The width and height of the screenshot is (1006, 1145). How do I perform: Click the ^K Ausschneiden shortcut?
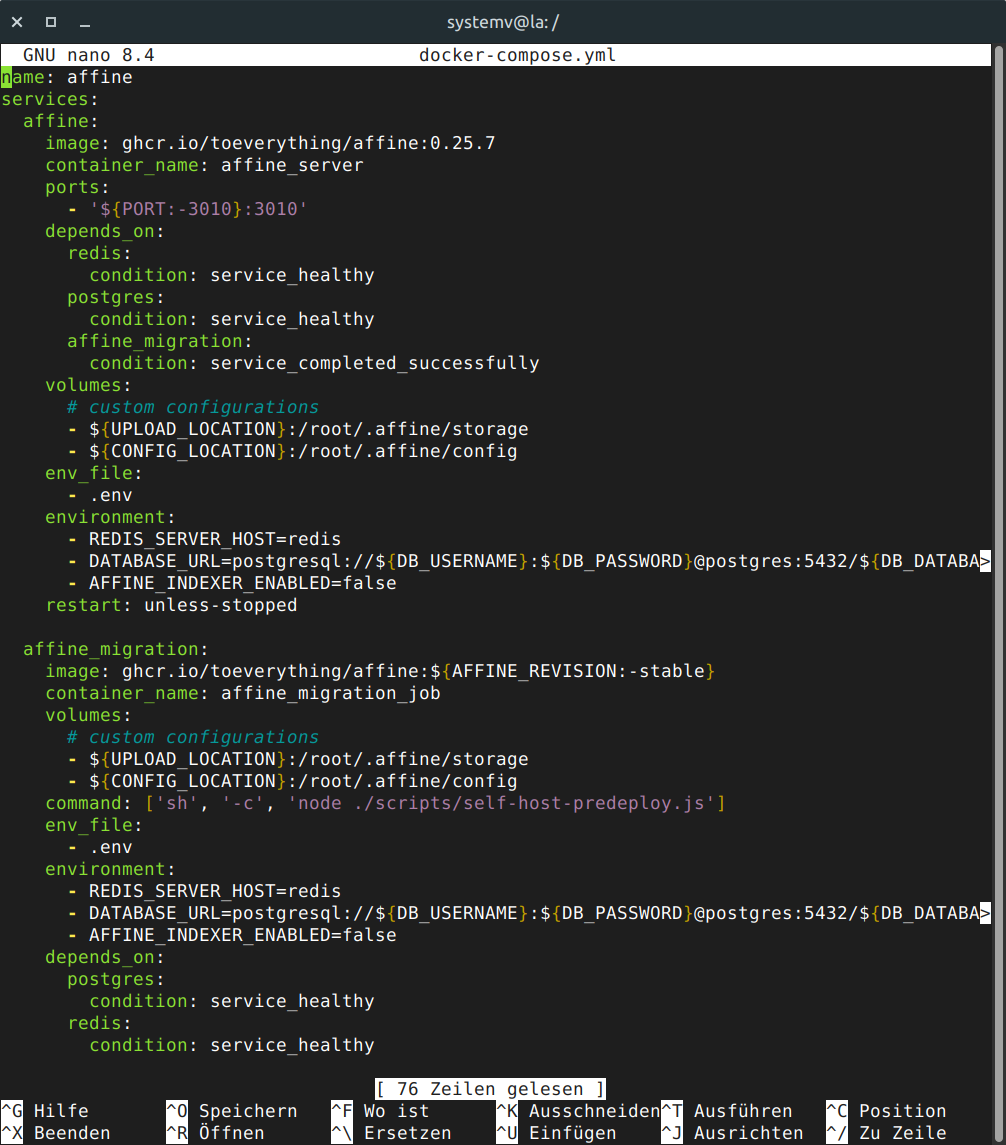[x=578, y=1111]
